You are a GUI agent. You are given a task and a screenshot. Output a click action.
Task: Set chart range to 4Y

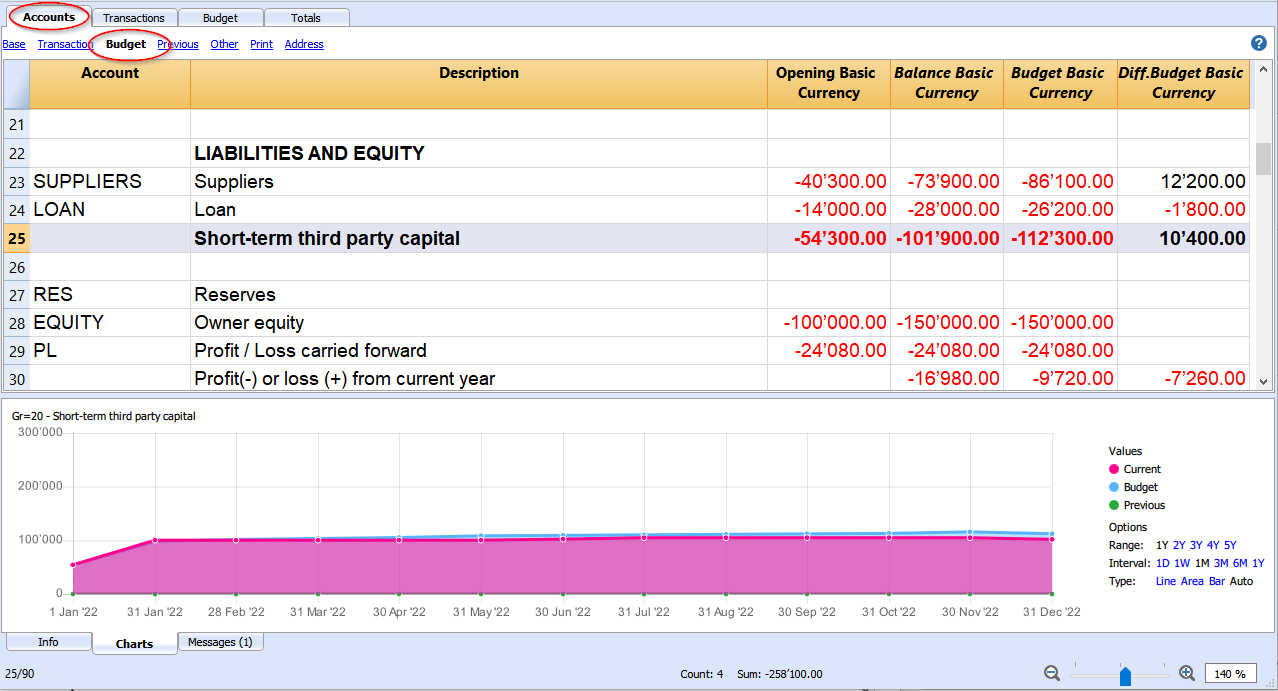point(1213,545)
